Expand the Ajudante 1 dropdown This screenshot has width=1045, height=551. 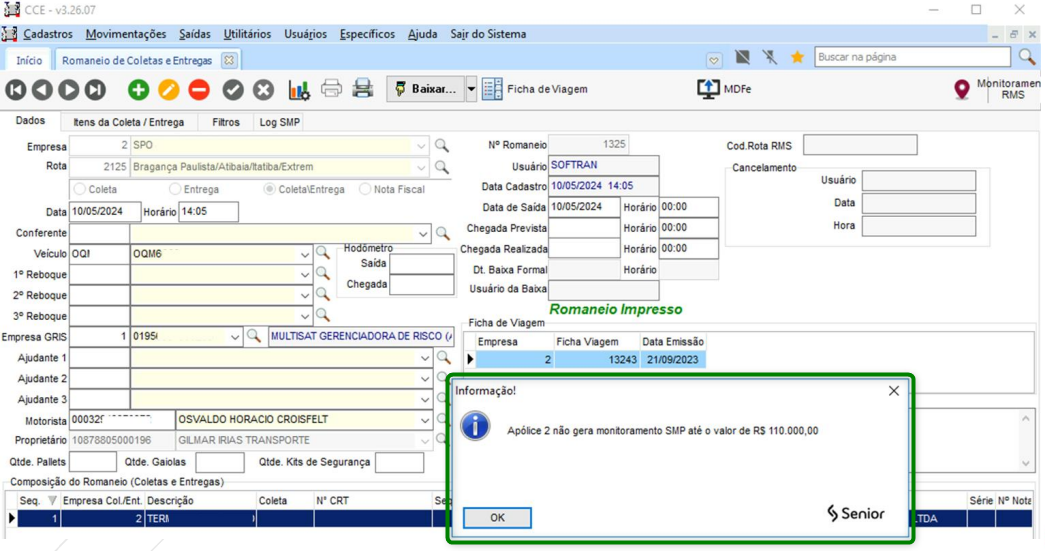click(424, 358)
